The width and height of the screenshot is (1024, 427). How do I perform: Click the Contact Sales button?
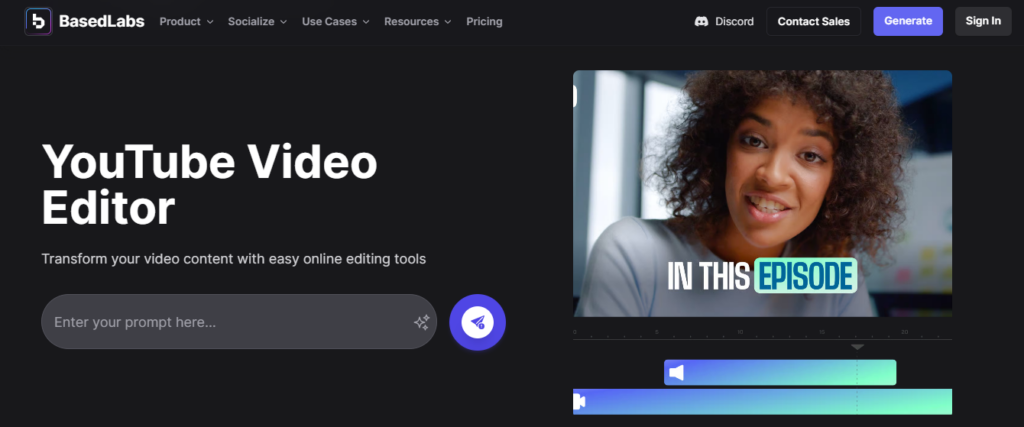tap(813, 21)
